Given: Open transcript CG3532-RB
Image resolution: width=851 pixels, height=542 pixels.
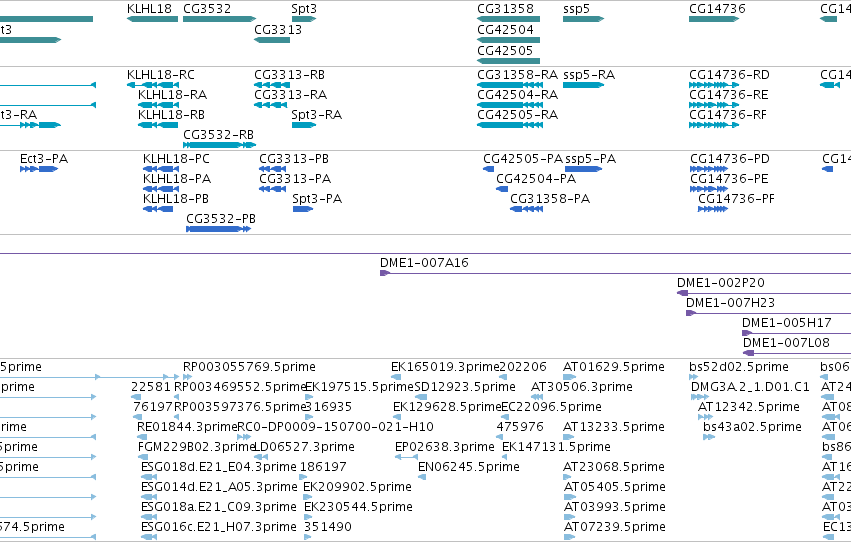Looking at the screenshot, I should click(x=219, y=145).
